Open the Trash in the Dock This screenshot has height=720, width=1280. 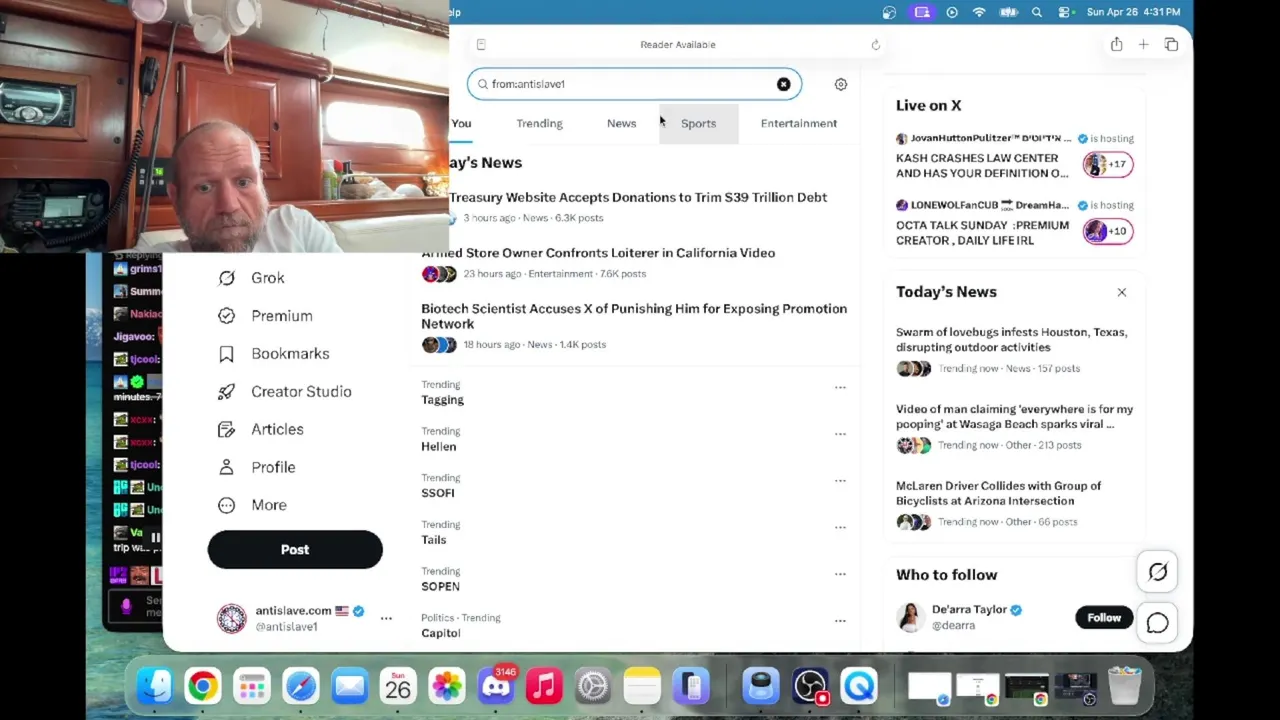tap(1125, 687)
